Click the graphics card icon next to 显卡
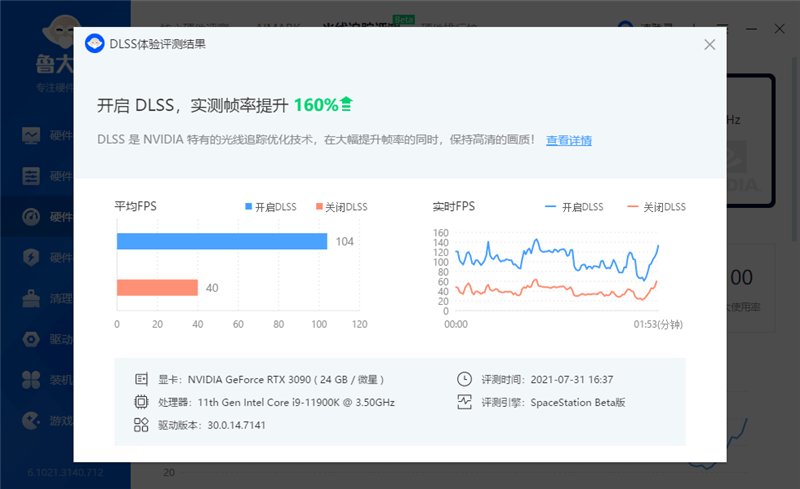The image size is (800, 489). pyautogui.click(x=141, y=379)
